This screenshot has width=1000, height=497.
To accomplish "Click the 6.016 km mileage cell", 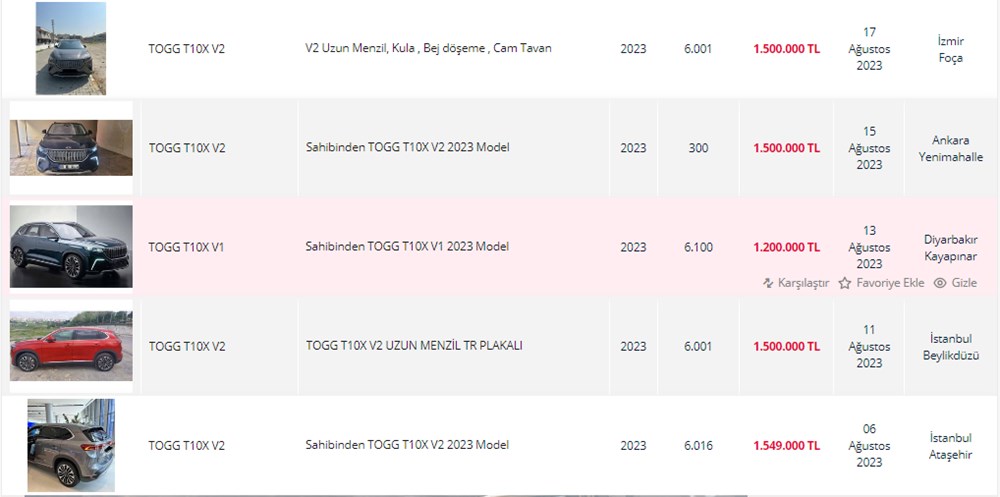I will [698, 445].
